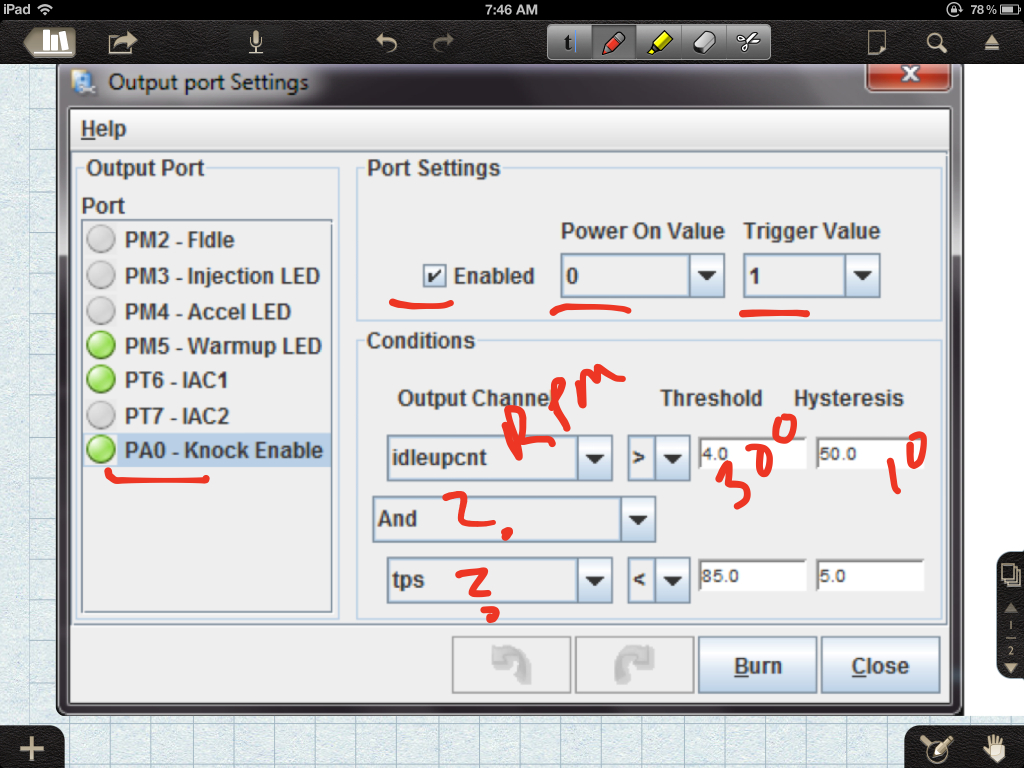Select port PM3 - Injection LED

pos(206,276)
